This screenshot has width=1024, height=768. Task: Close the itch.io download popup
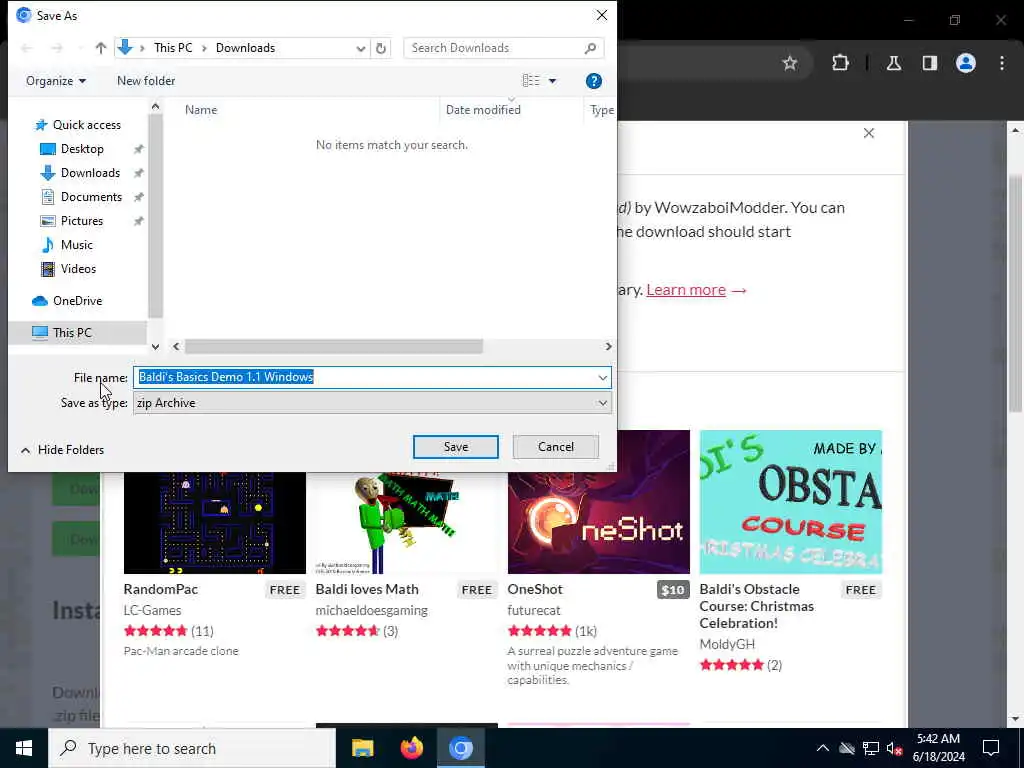tap(869, 133)
